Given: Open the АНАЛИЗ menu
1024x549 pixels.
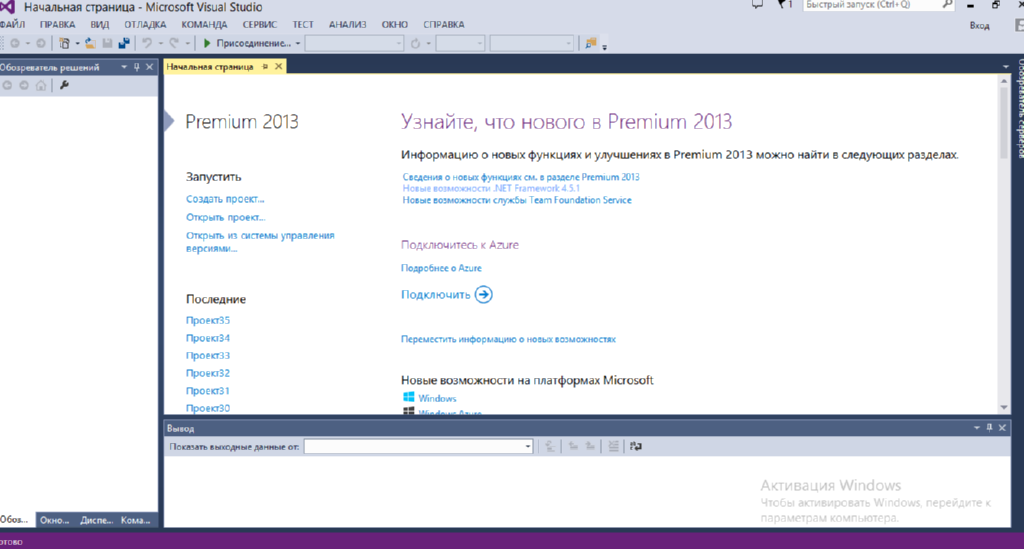Looking at the screenshot, I should click(x=347, y=25).
